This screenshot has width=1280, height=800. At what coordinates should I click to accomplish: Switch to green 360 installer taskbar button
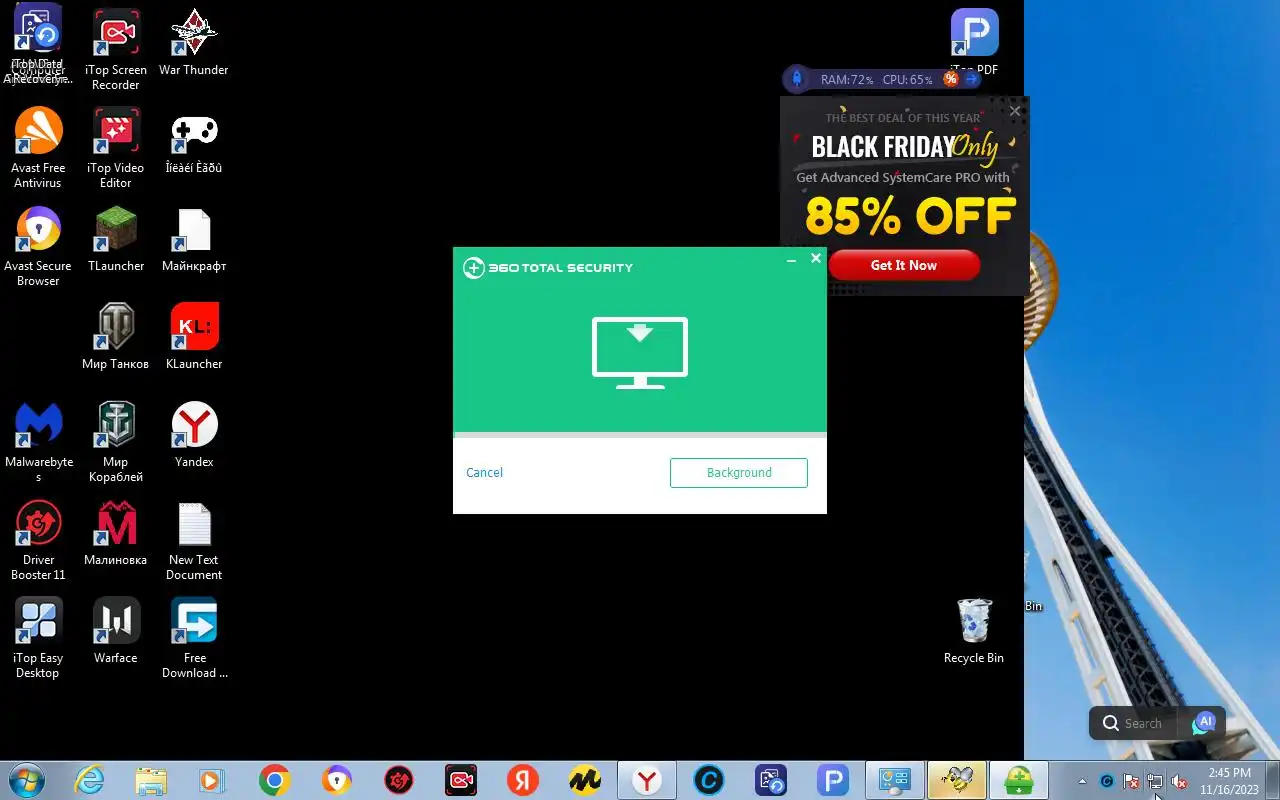(x=1019, y=780)
